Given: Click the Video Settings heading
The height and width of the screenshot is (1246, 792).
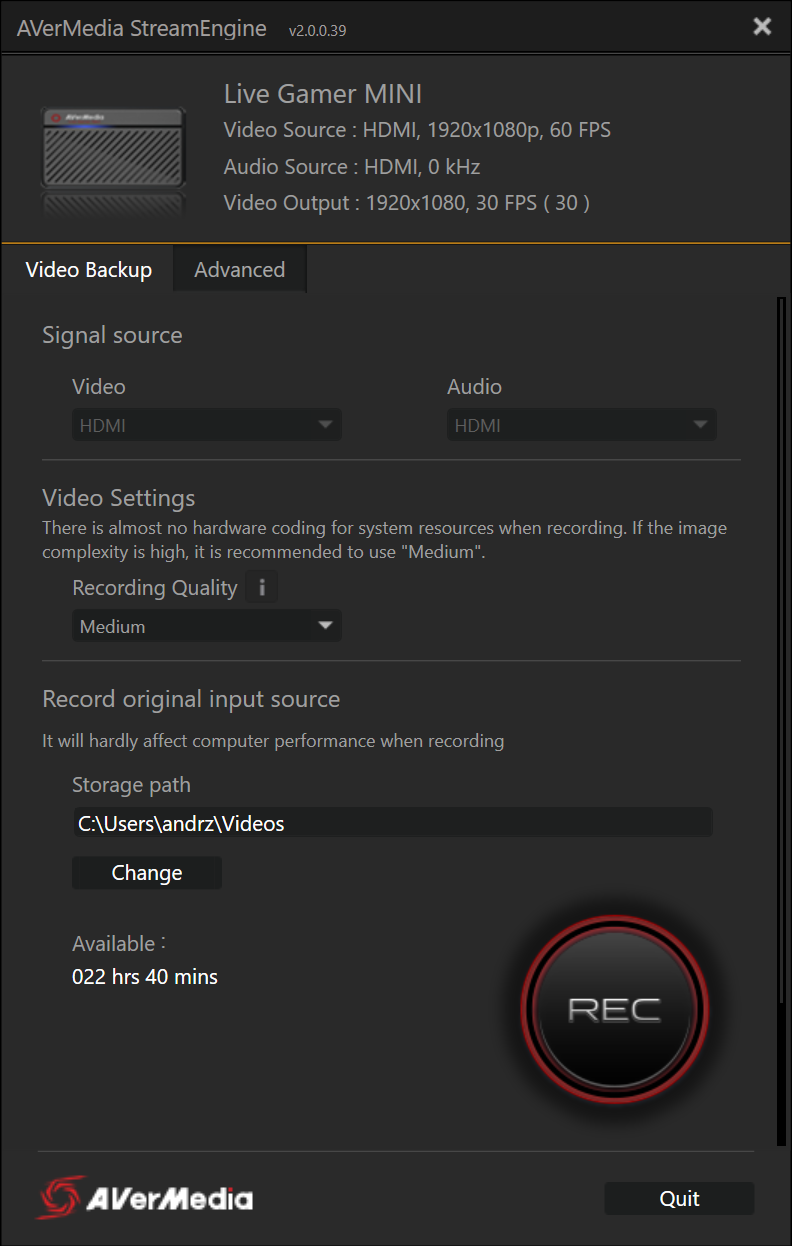Looking at the screenshot, I should [x=119, y=498].
